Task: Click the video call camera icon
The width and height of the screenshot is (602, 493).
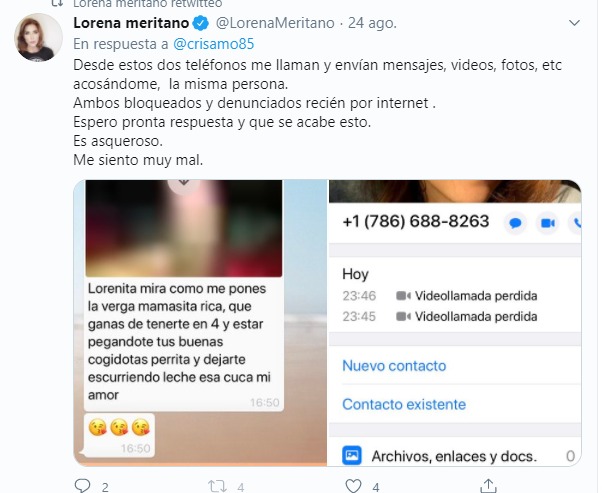Action: click(x=547, y=223)
